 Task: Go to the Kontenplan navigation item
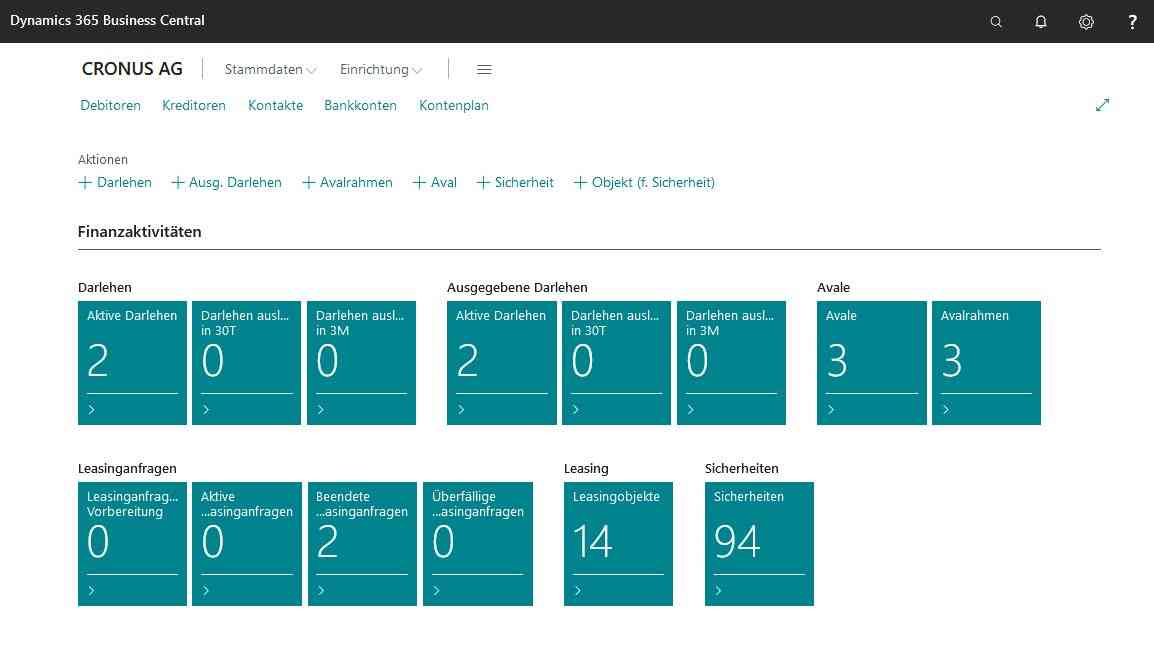point(453,105)
